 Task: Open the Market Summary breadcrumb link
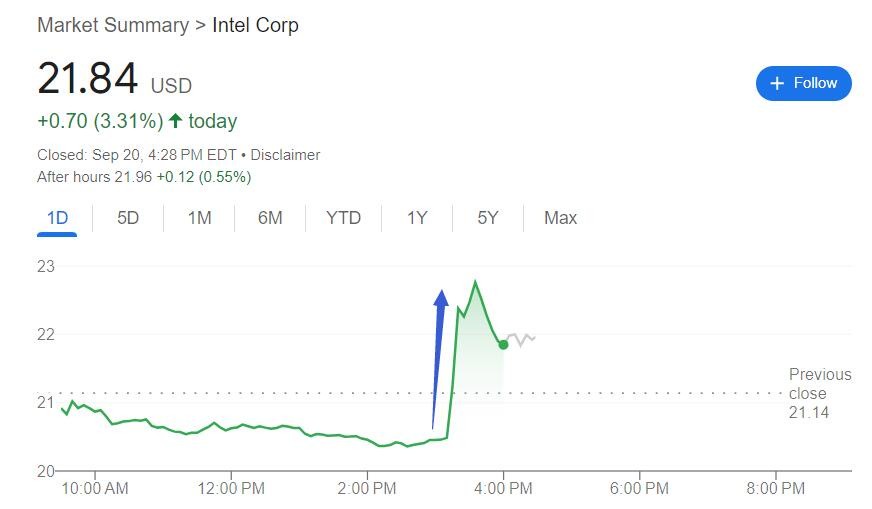click(112, 25)
